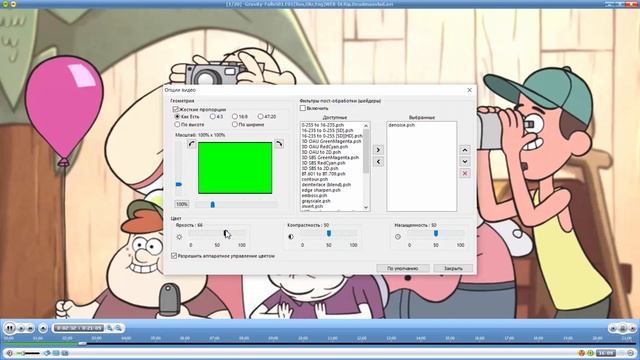Enable the shaders 'Включить' checkbox

pyautogui.click(x=302, y=108)
